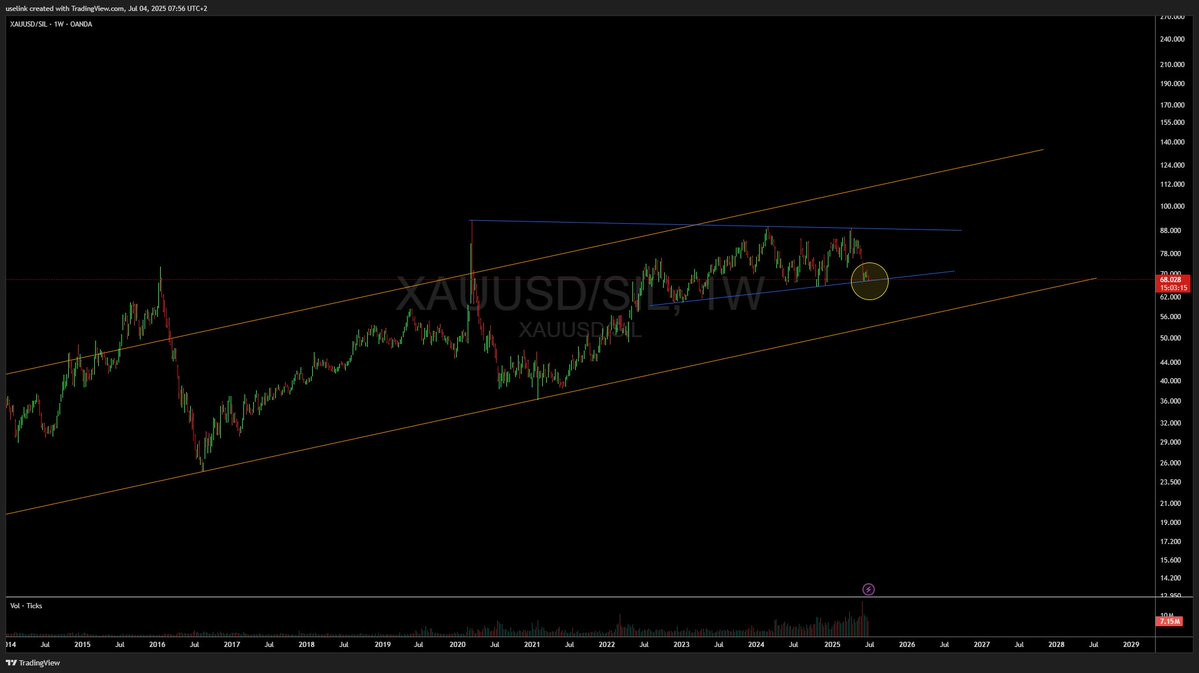Click the 2029 time axis label

1131,645
